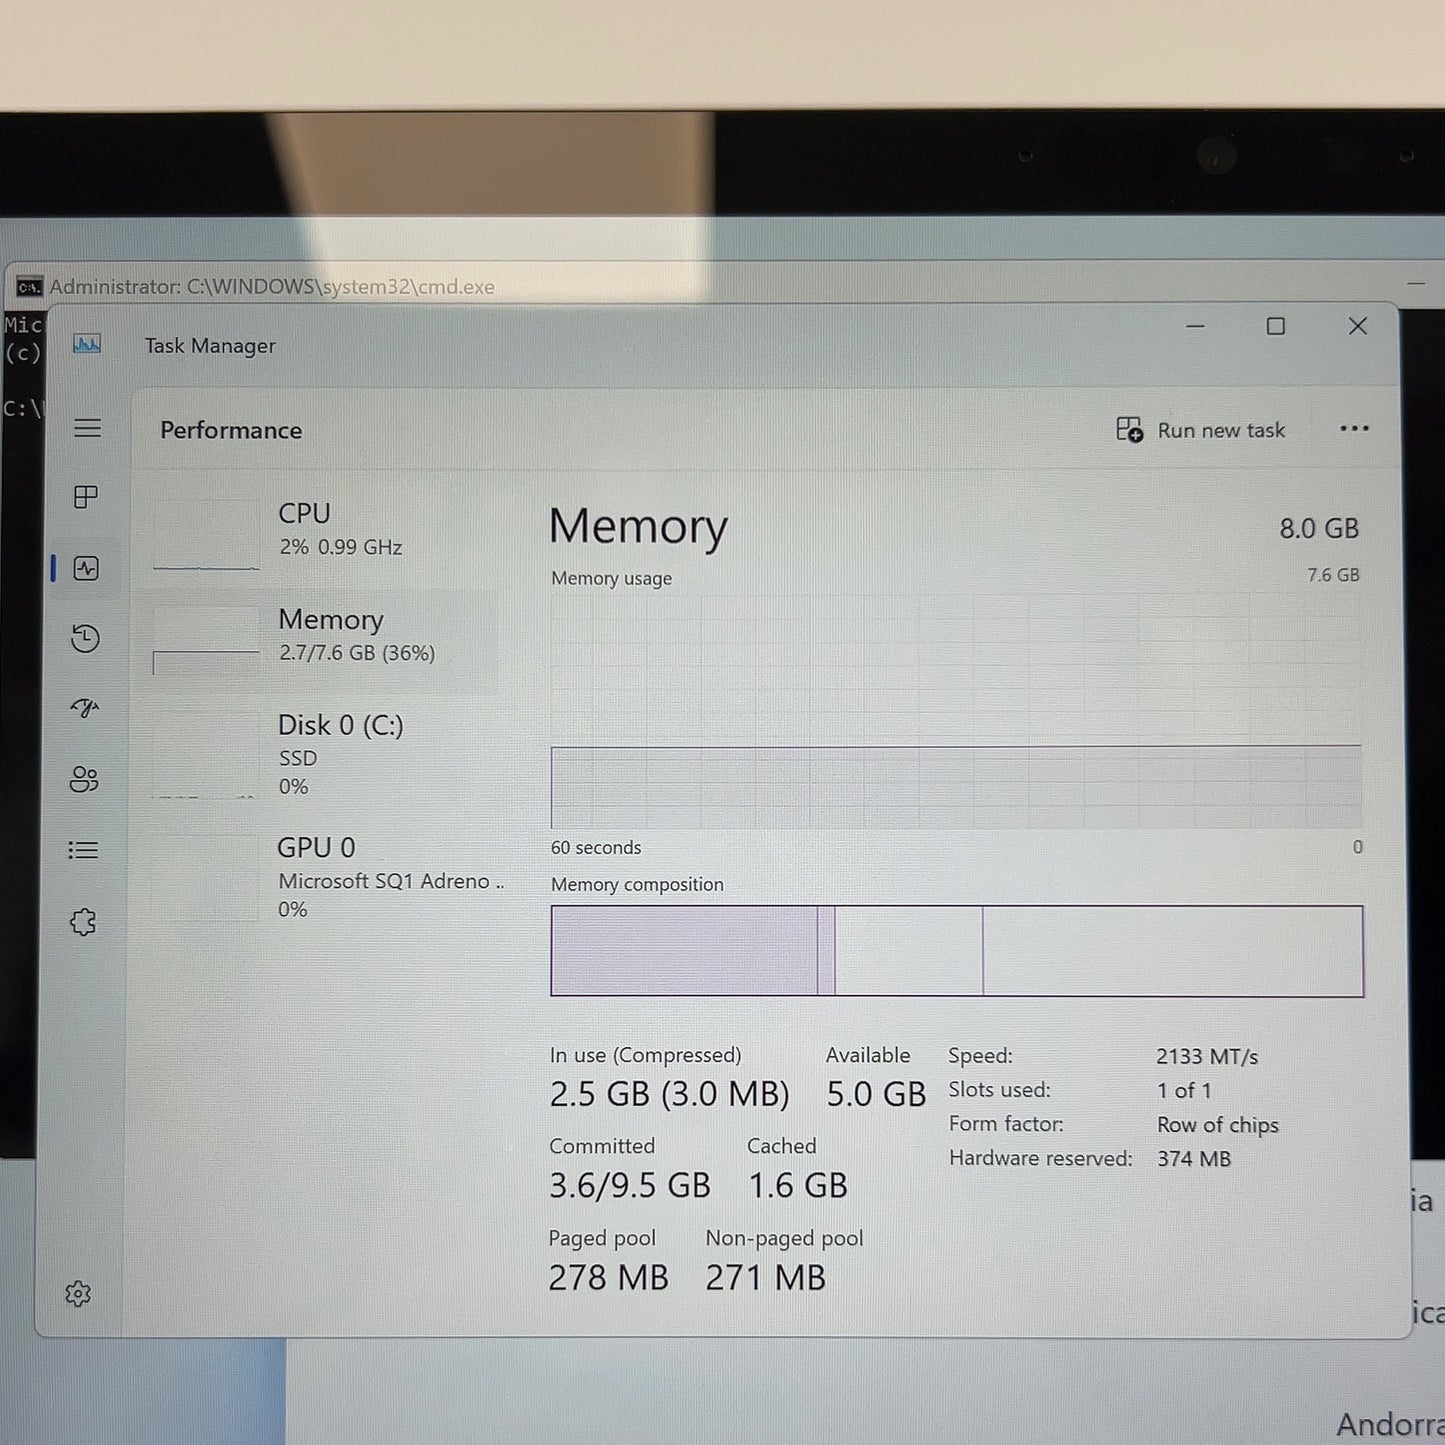1445x1445 pixels.
Task: Open the hamburger navigation menu
Action: pyautogui.click(x=87, y=428)
